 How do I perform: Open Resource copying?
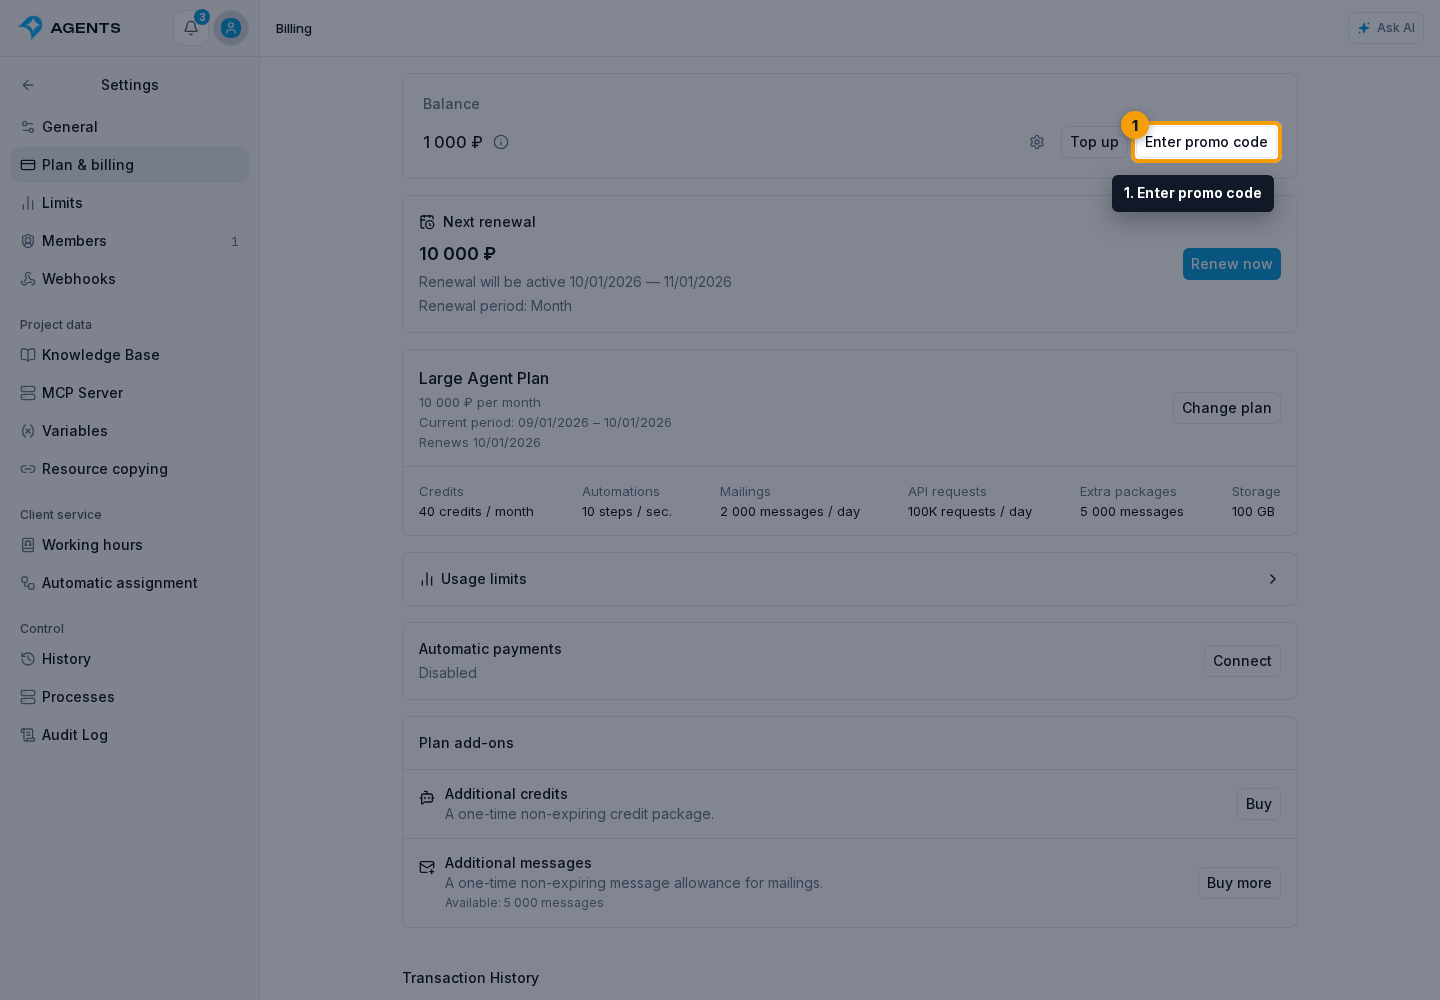(x=129, y=469)
